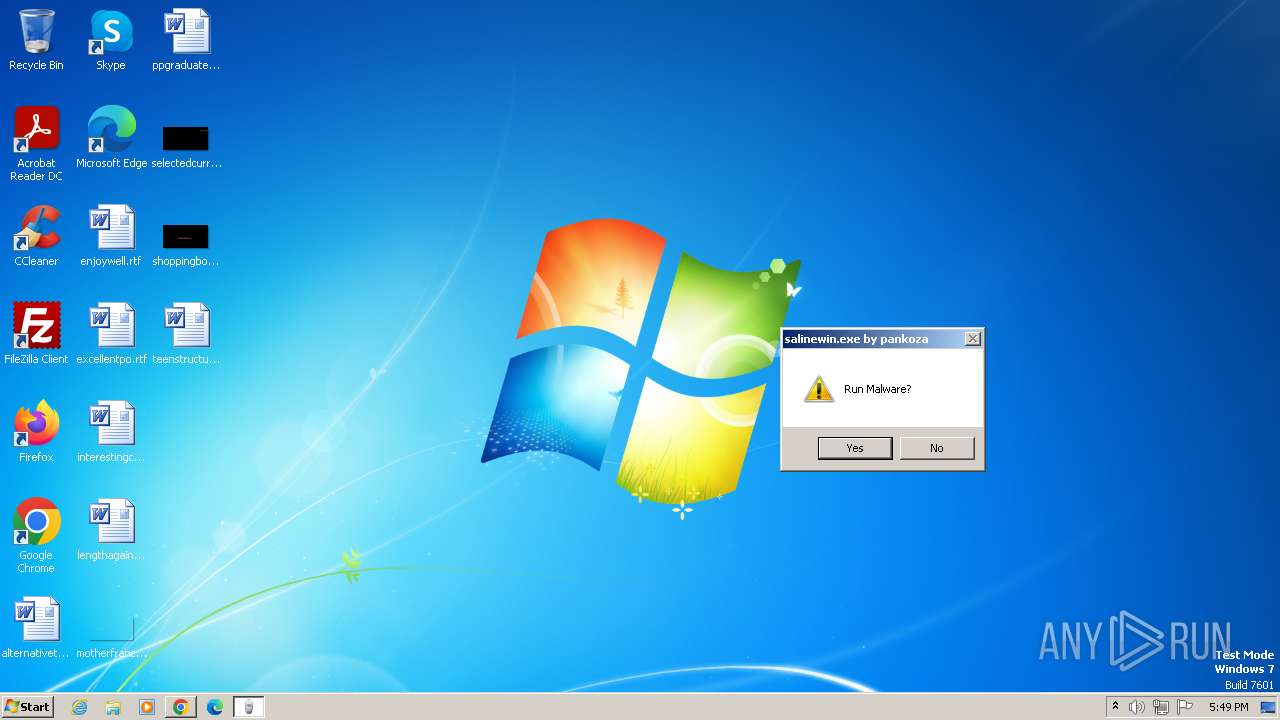The image size is (1280, 720).
Task: Select the teenstructu document icon
Action: (x=186, y=334)
